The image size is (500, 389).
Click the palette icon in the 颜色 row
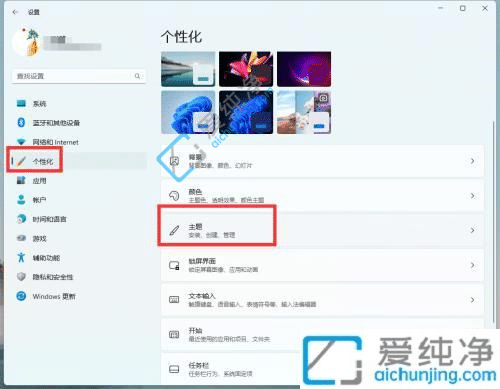(x=174, y=196)
